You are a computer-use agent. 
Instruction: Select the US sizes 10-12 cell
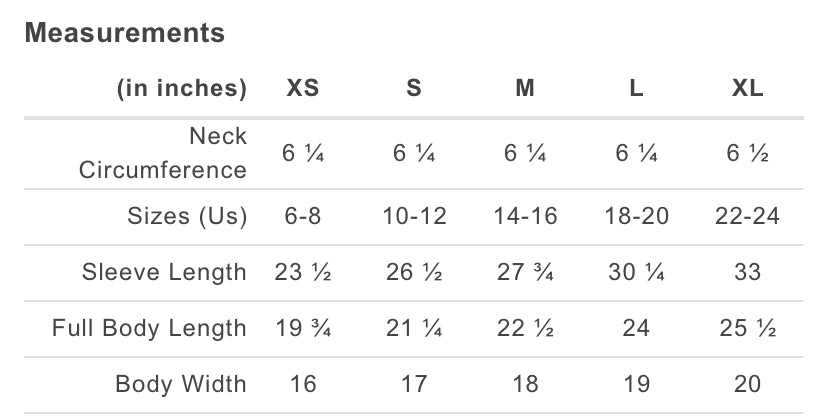[x=414, y=216]
